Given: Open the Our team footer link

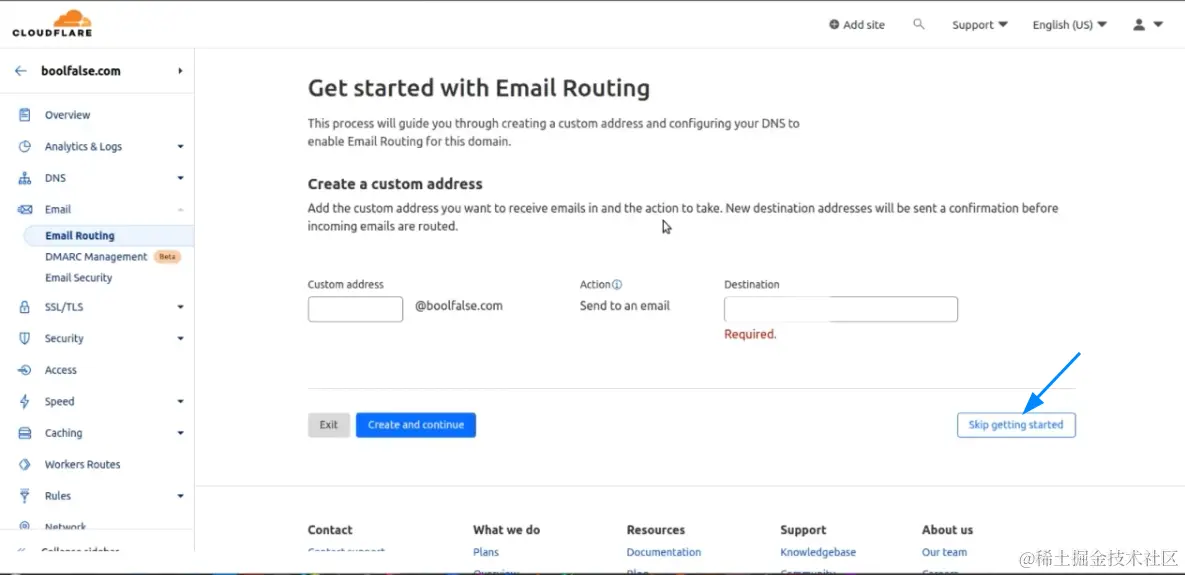Looking at the screenshot, I should (944, 552).
